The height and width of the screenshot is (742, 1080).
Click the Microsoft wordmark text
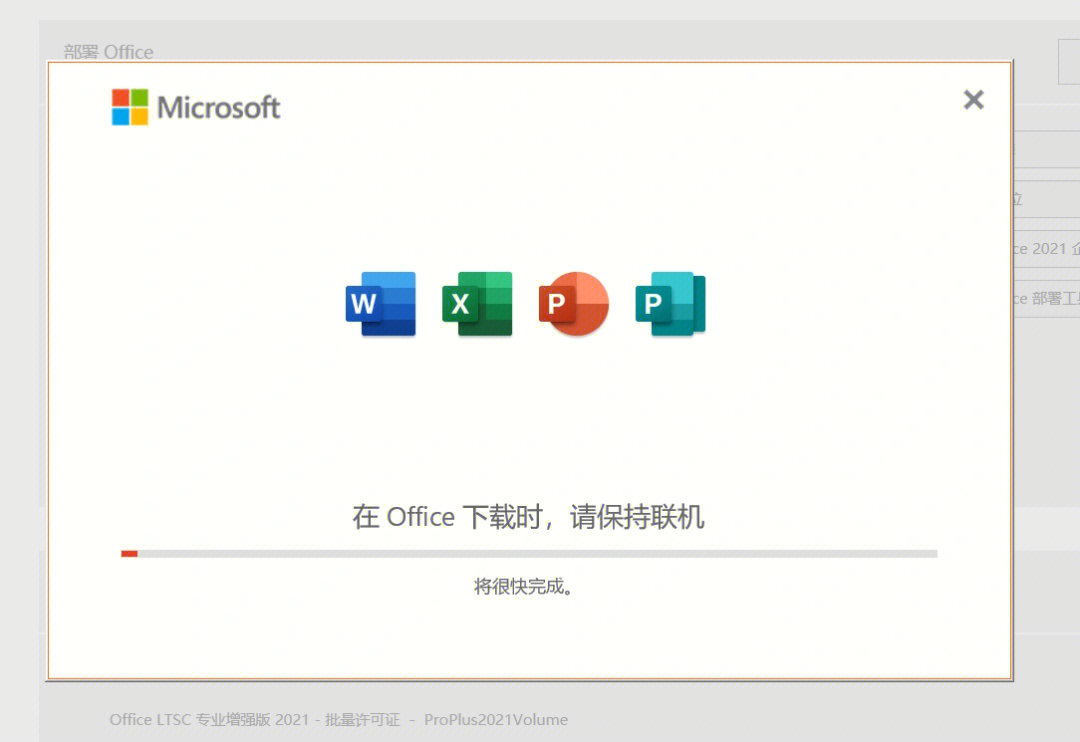(218, 107)
